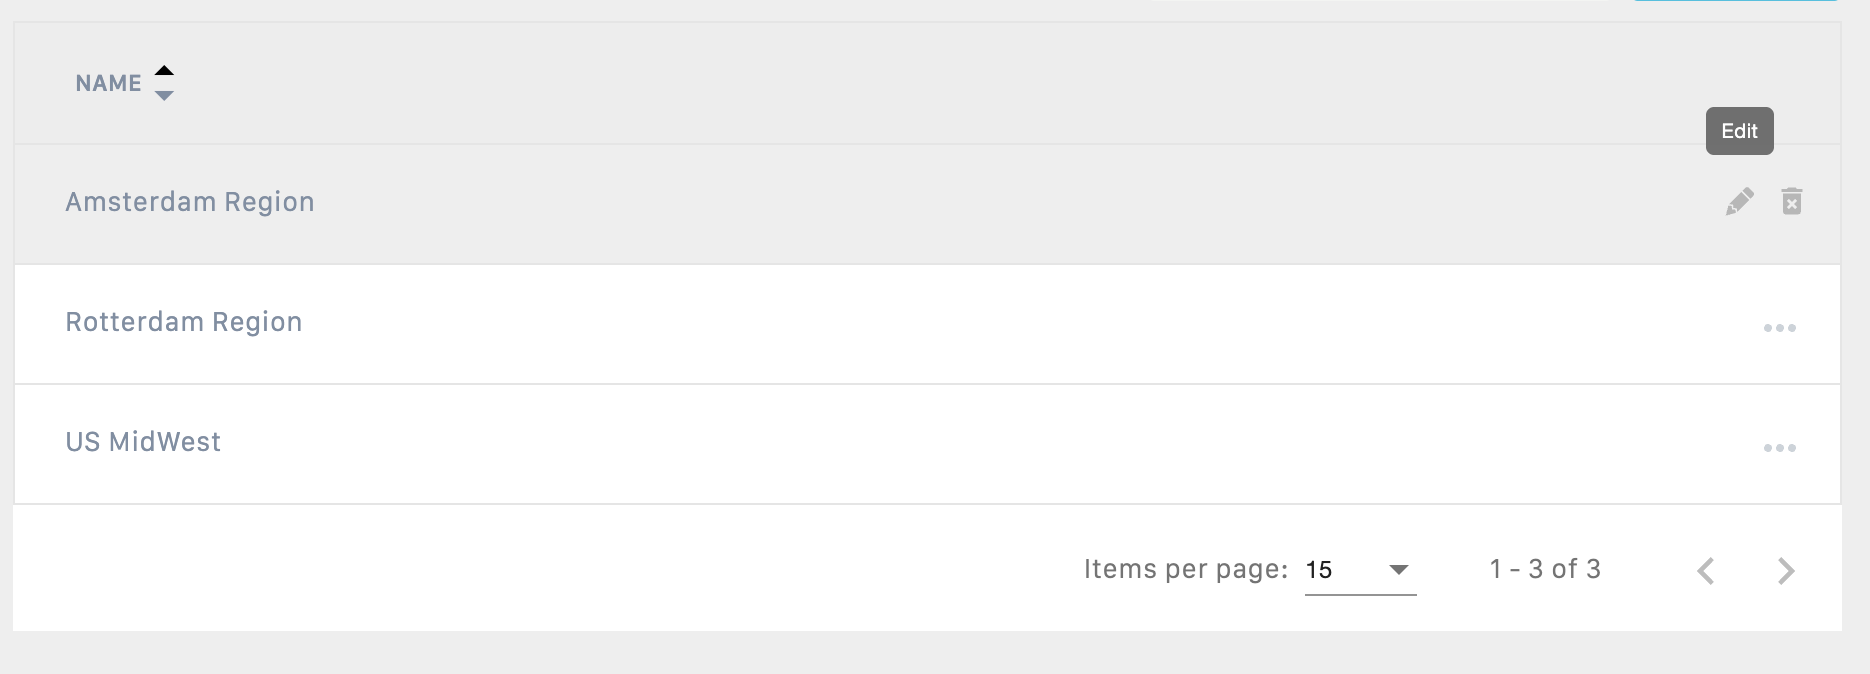
Task: Open the three-dot menu for US MidWest
Action: [1779, 448]
